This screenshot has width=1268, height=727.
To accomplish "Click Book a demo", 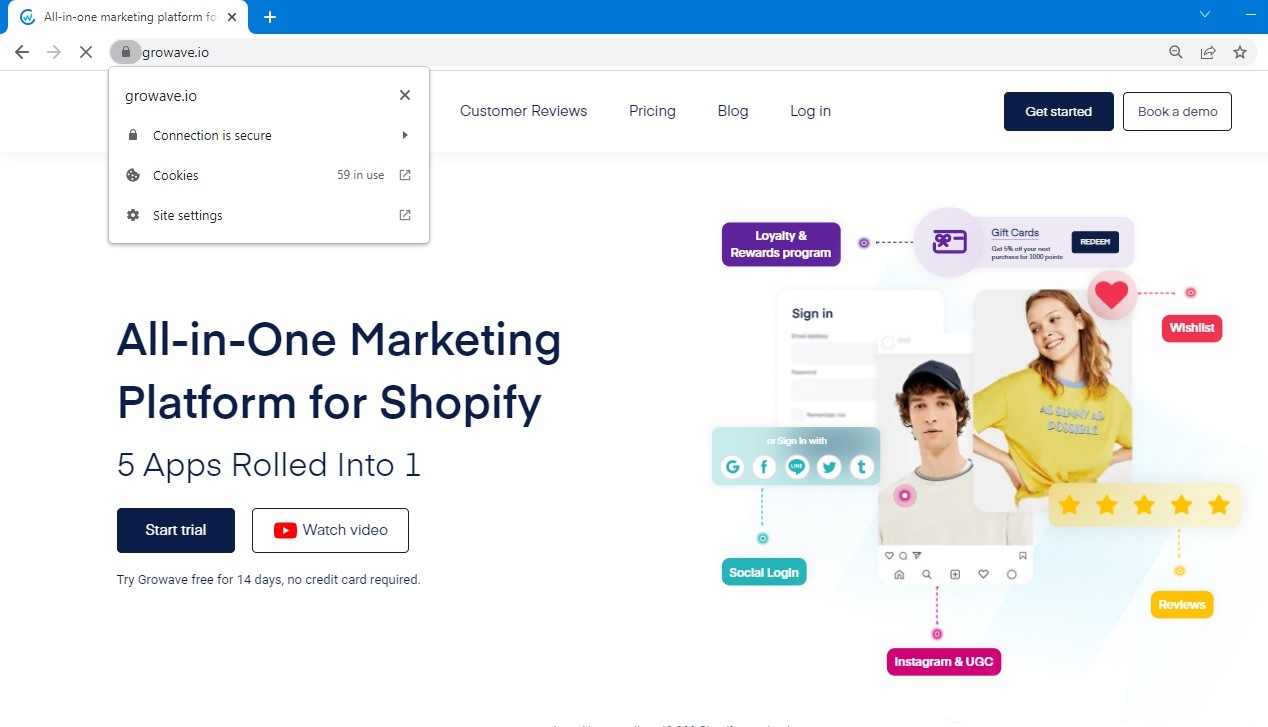I will pos(1177,111).
